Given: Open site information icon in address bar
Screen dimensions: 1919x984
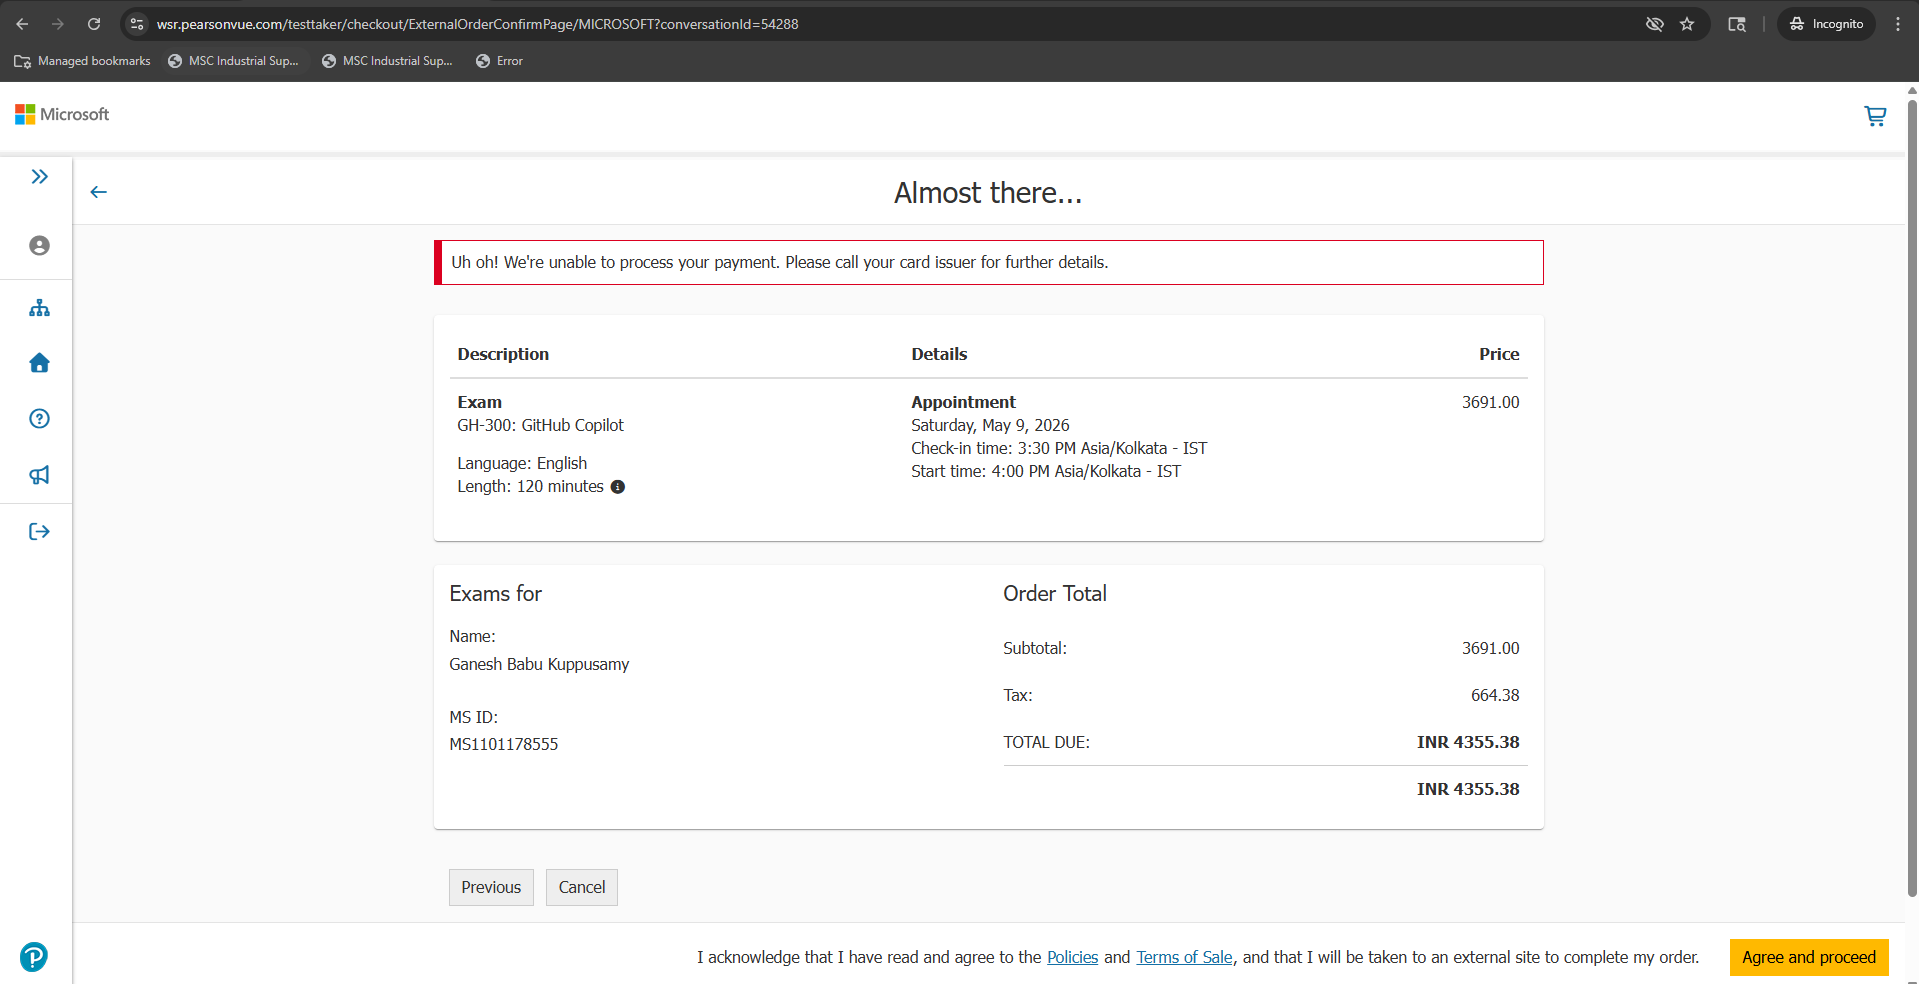Looking at the screenshot, I should coord(138,24).
